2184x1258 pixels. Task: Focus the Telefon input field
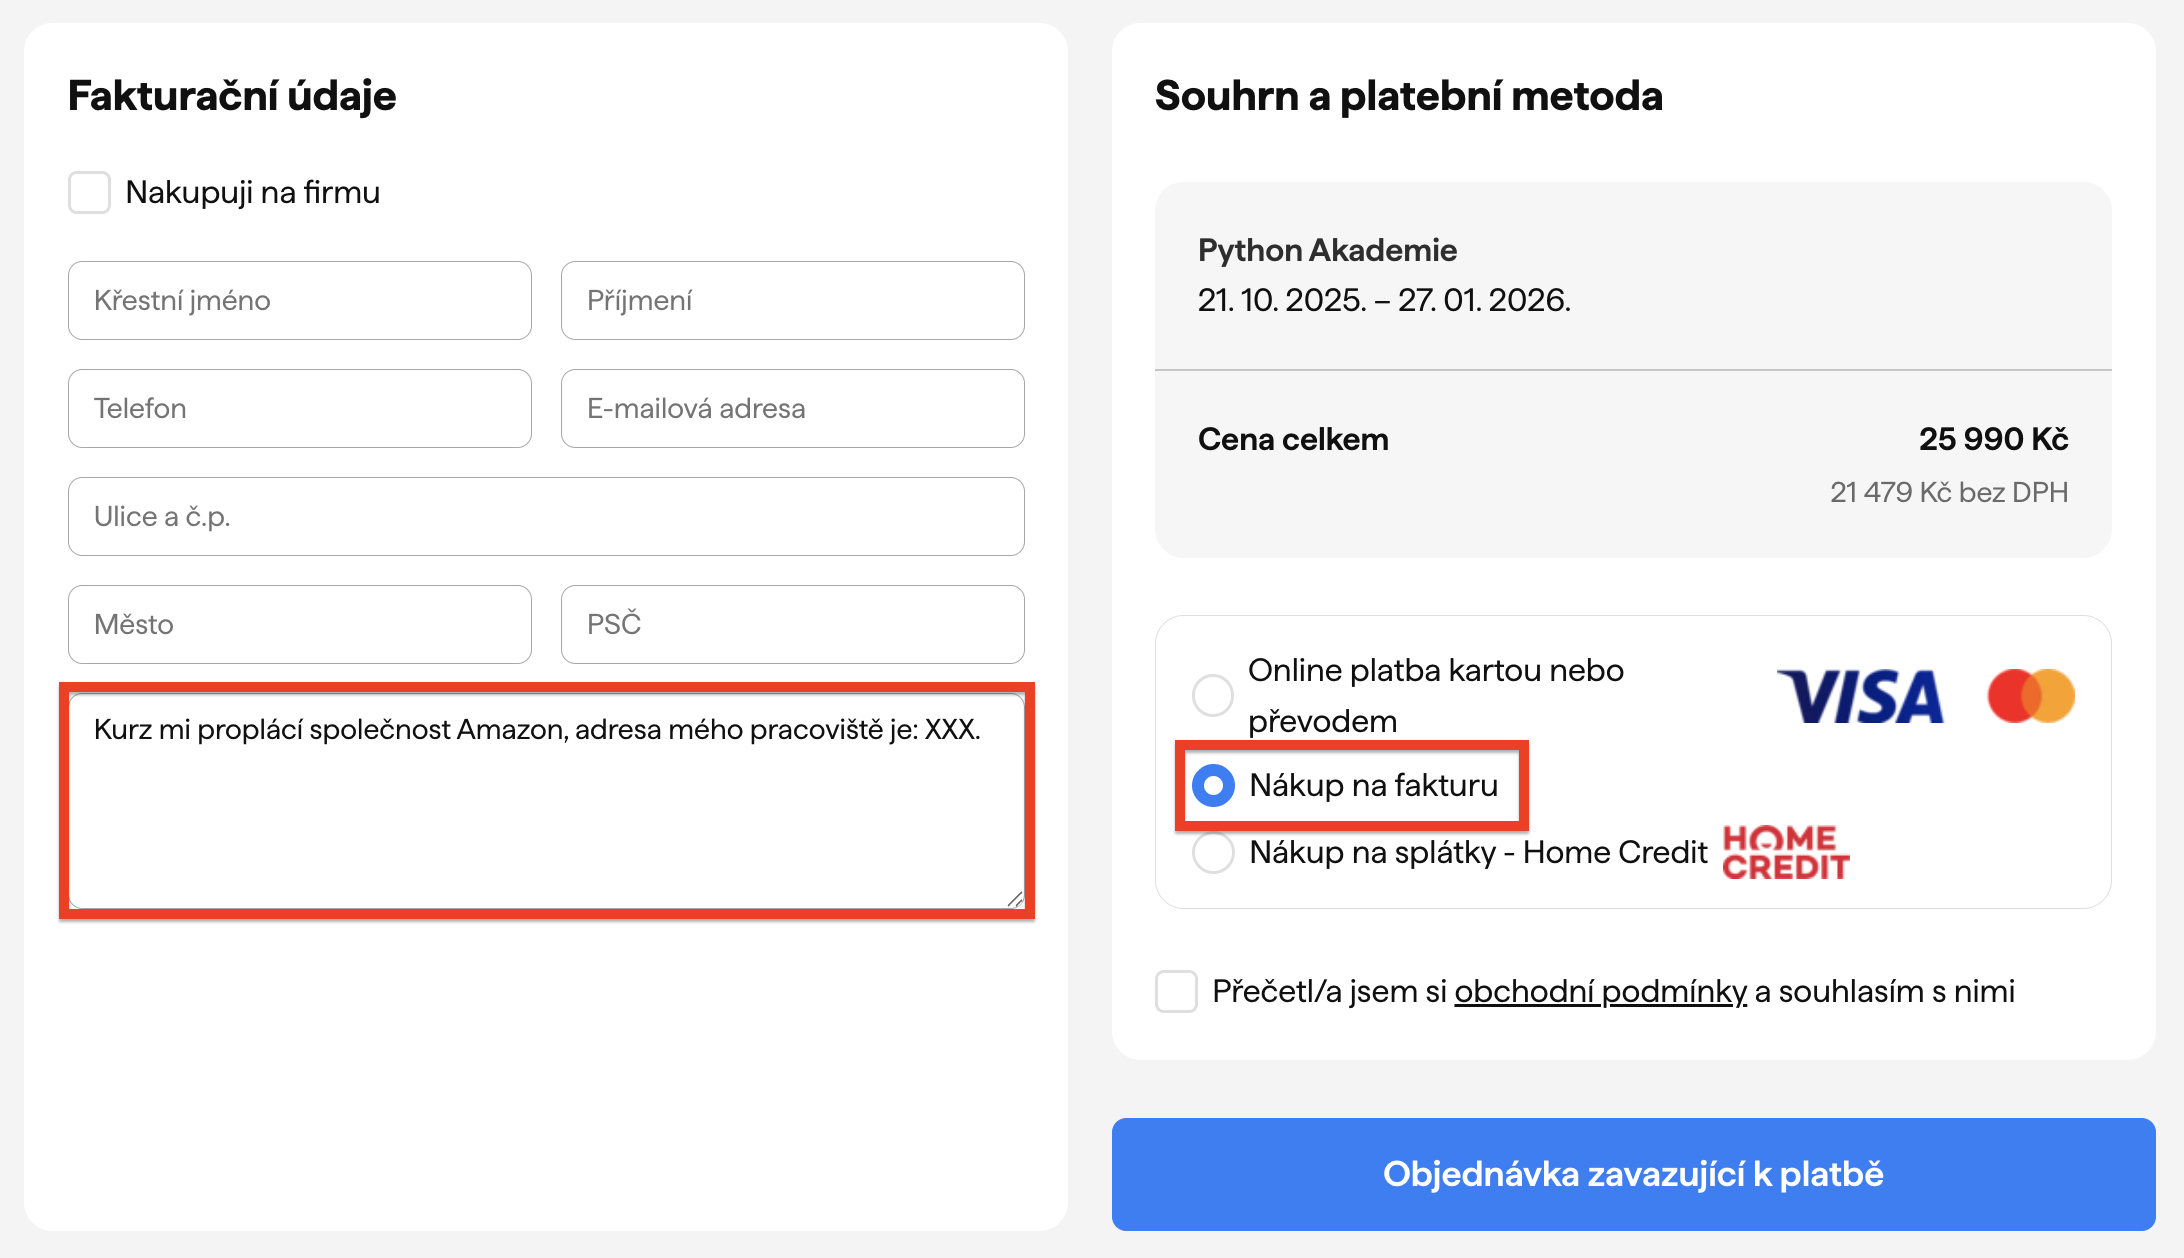(x=300, y=409)
